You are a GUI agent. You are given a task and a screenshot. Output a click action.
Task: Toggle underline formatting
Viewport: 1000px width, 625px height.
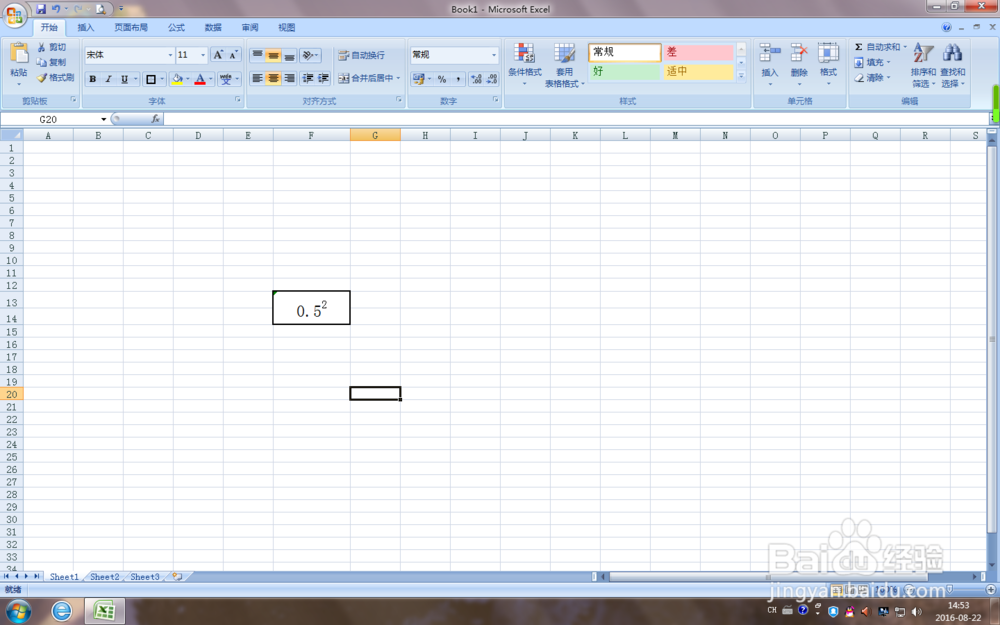pos(124,79)
